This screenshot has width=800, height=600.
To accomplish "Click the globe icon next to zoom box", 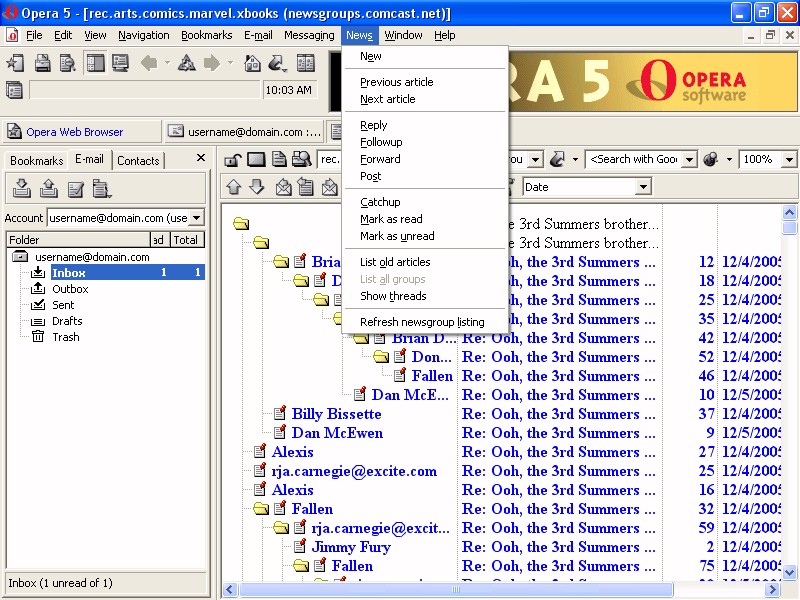I will (x=711, y=160).
